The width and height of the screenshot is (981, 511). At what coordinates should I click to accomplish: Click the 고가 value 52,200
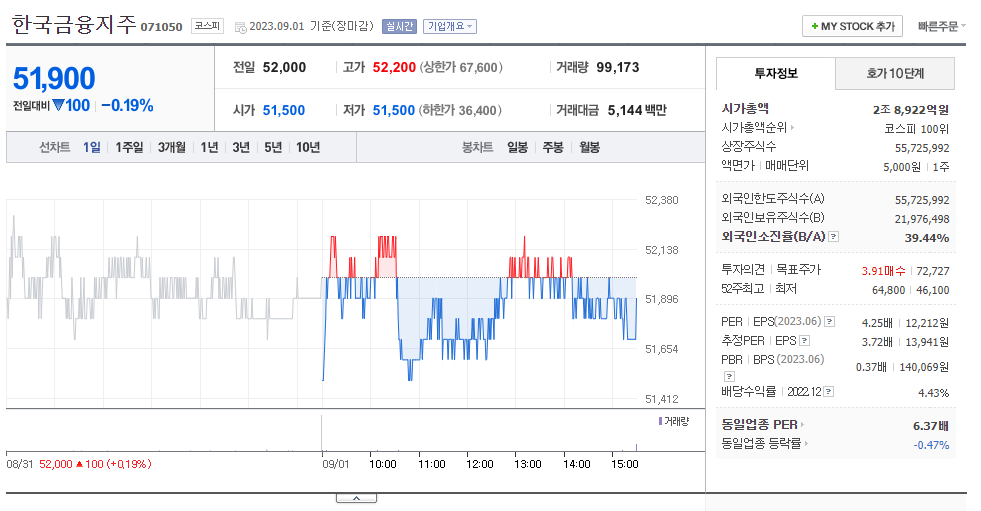point(394,67)
